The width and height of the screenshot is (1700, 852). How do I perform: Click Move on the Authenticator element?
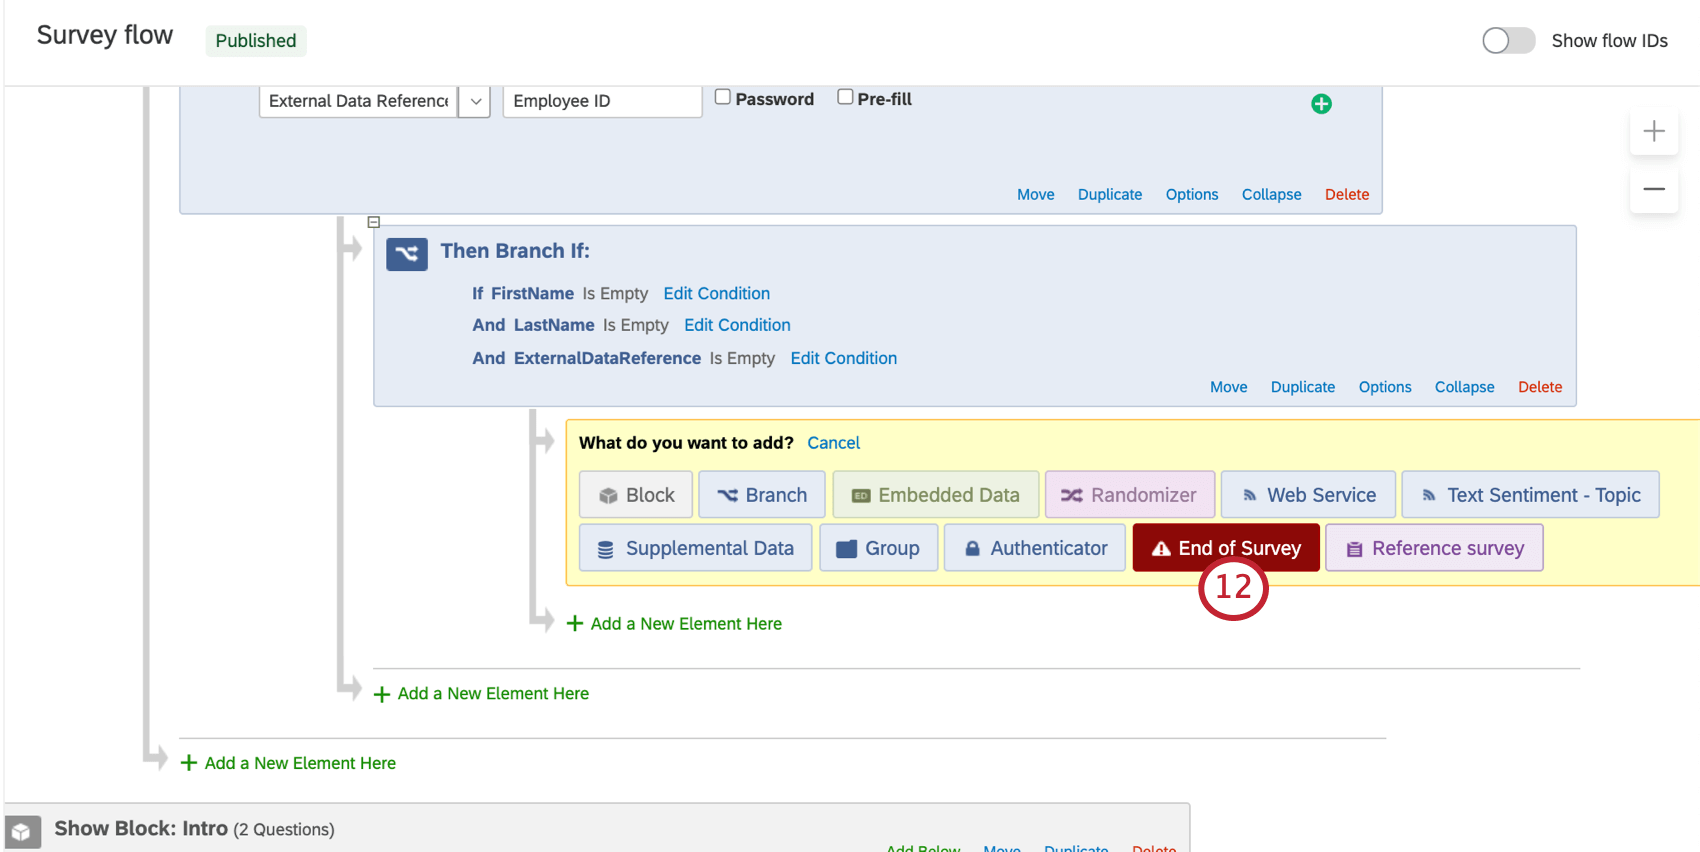tap(1036, 195)
